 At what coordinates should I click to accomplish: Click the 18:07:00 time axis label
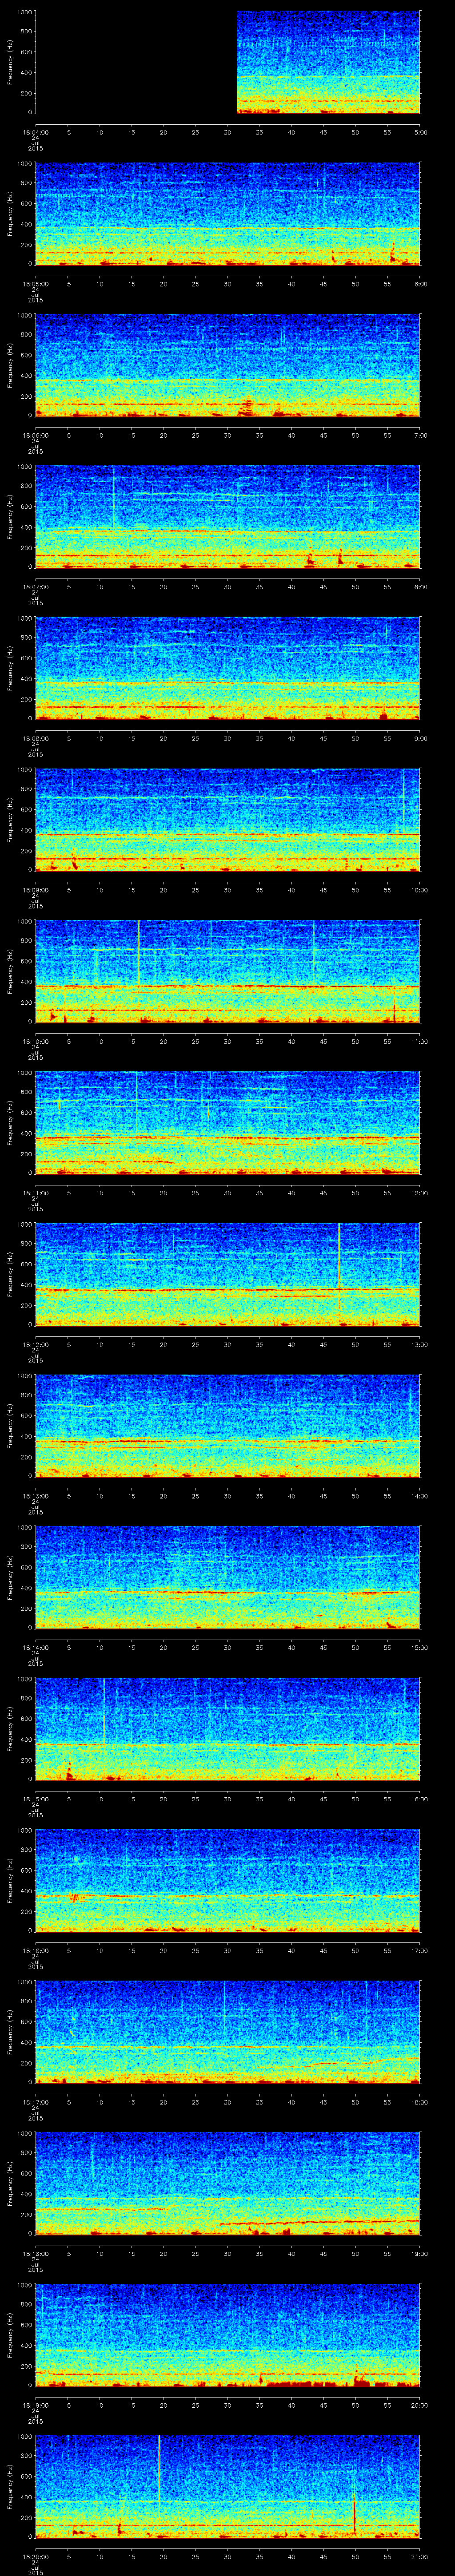coord(36,587)
